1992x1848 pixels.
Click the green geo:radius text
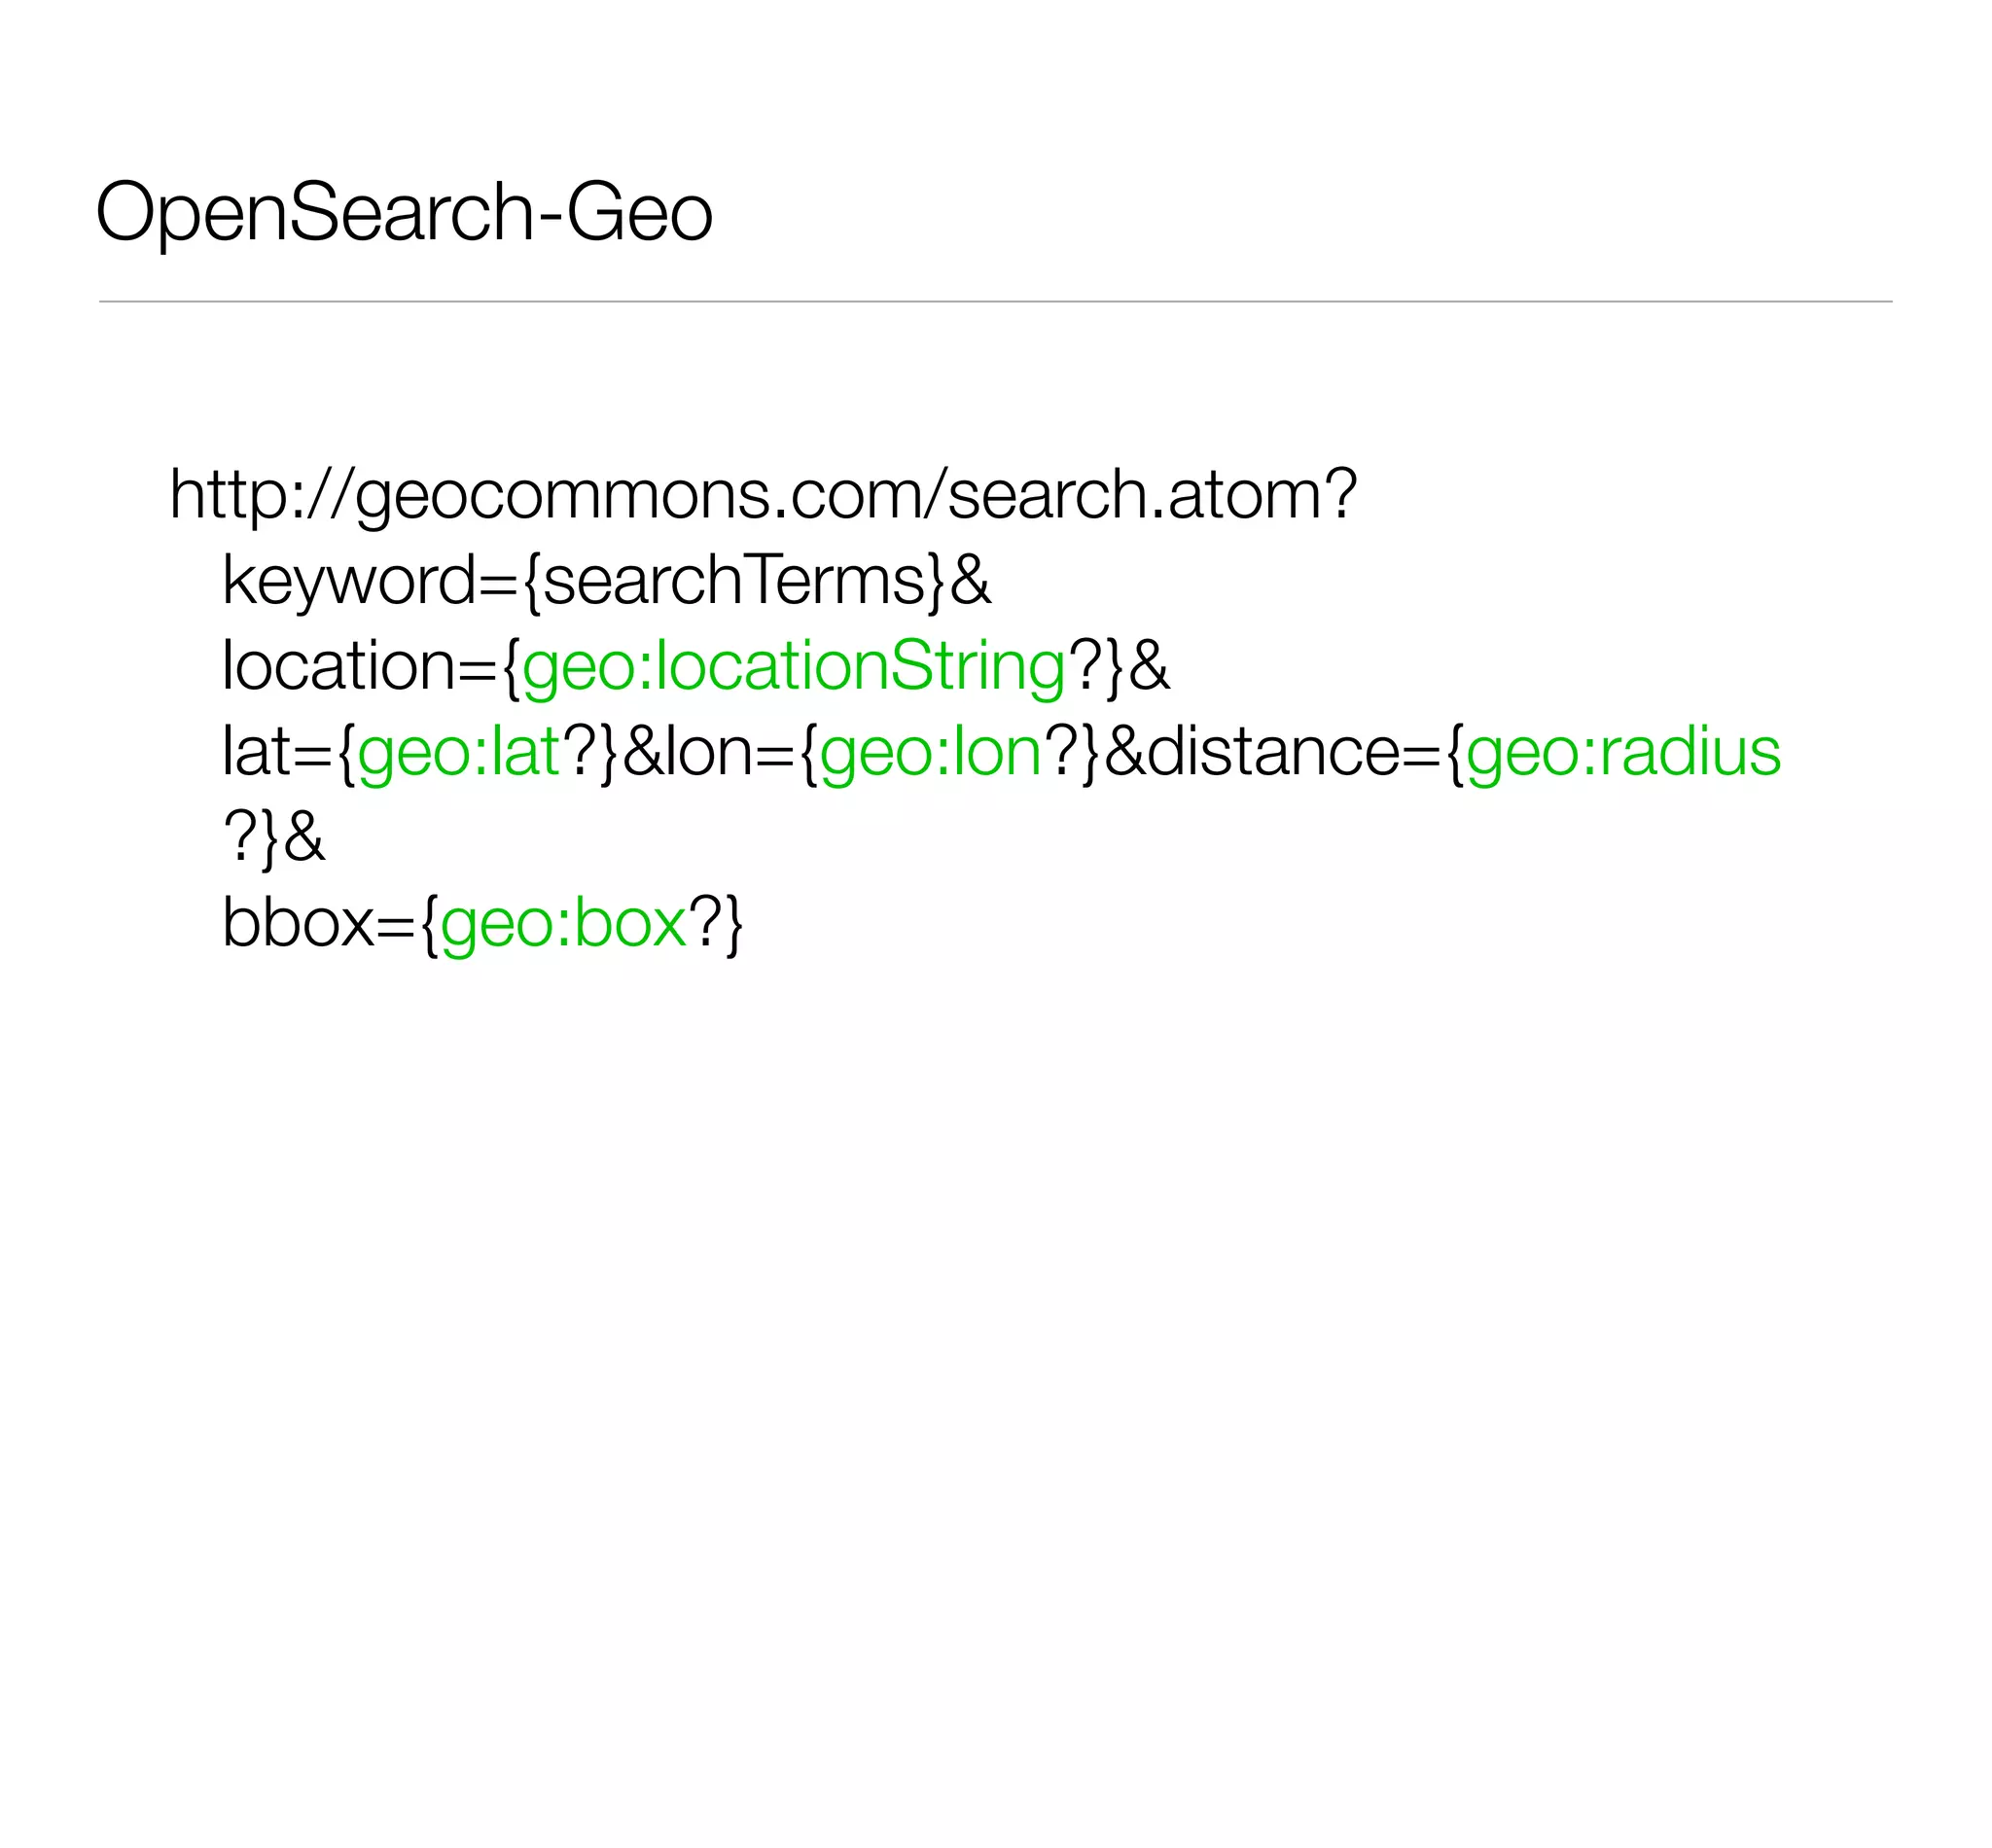(x=1623, y=754)
